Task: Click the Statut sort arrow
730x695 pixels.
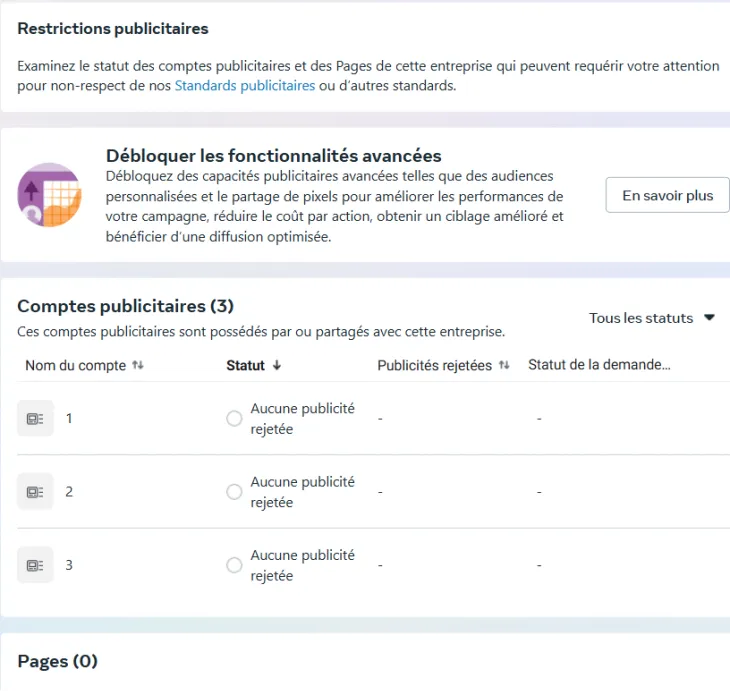Action: coord(277,366)
